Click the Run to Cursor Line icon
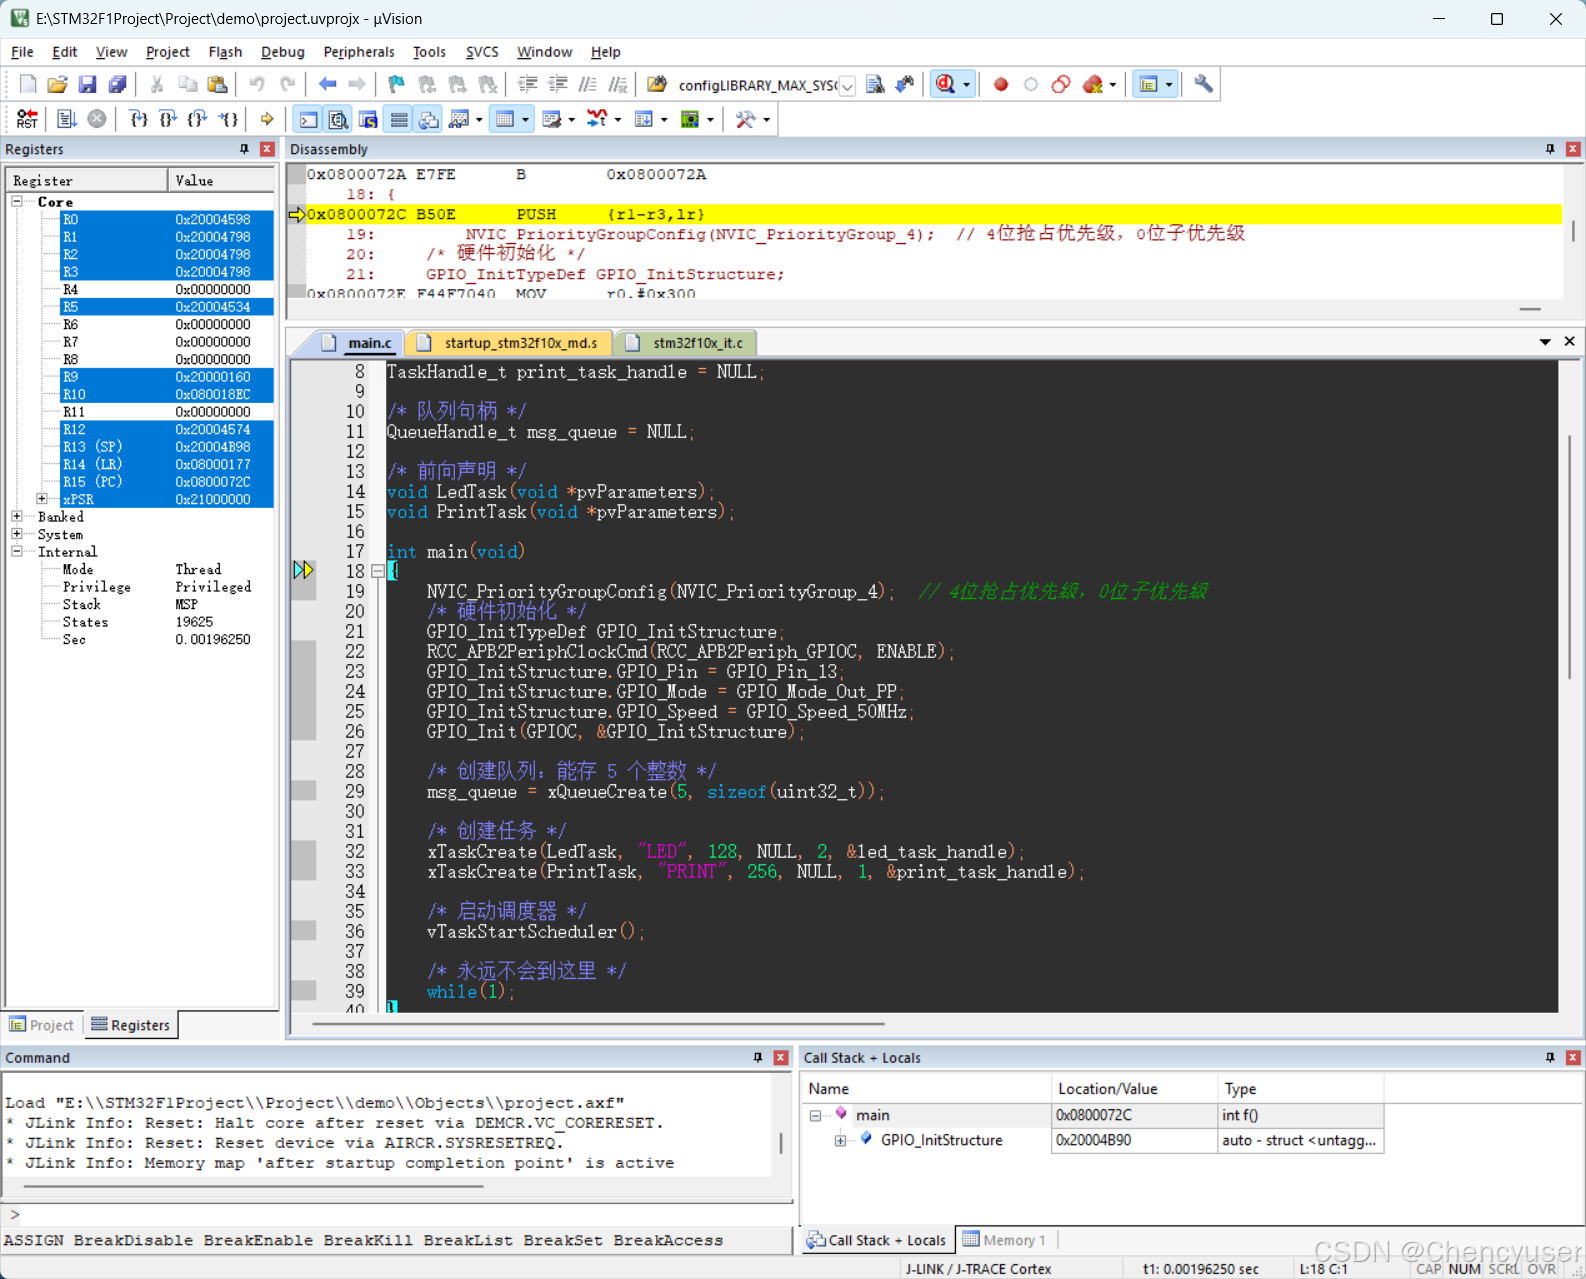Viewport: 1586px width, 1279px height. pyautogui.click(x=229, y=119)
